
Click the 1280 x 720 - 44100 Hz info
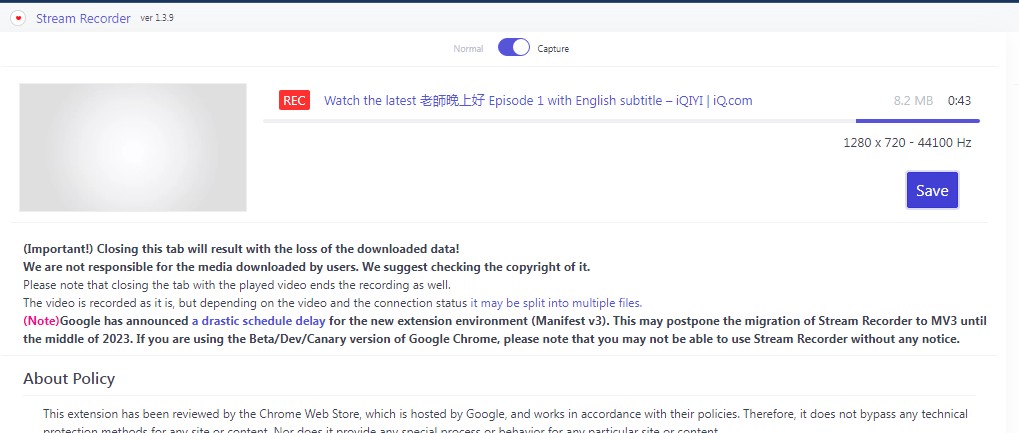pyautogui.click(x=907, y=142)
